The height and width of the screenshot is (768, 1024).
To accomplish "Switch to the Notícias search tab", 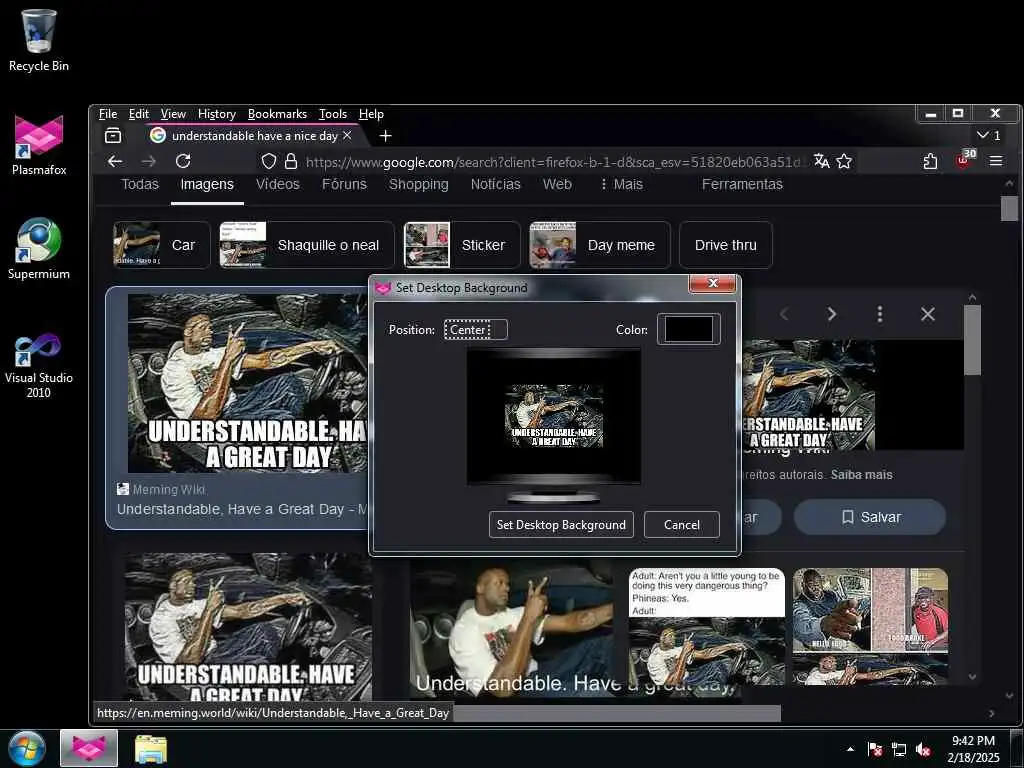I will [x=496, y=184].
